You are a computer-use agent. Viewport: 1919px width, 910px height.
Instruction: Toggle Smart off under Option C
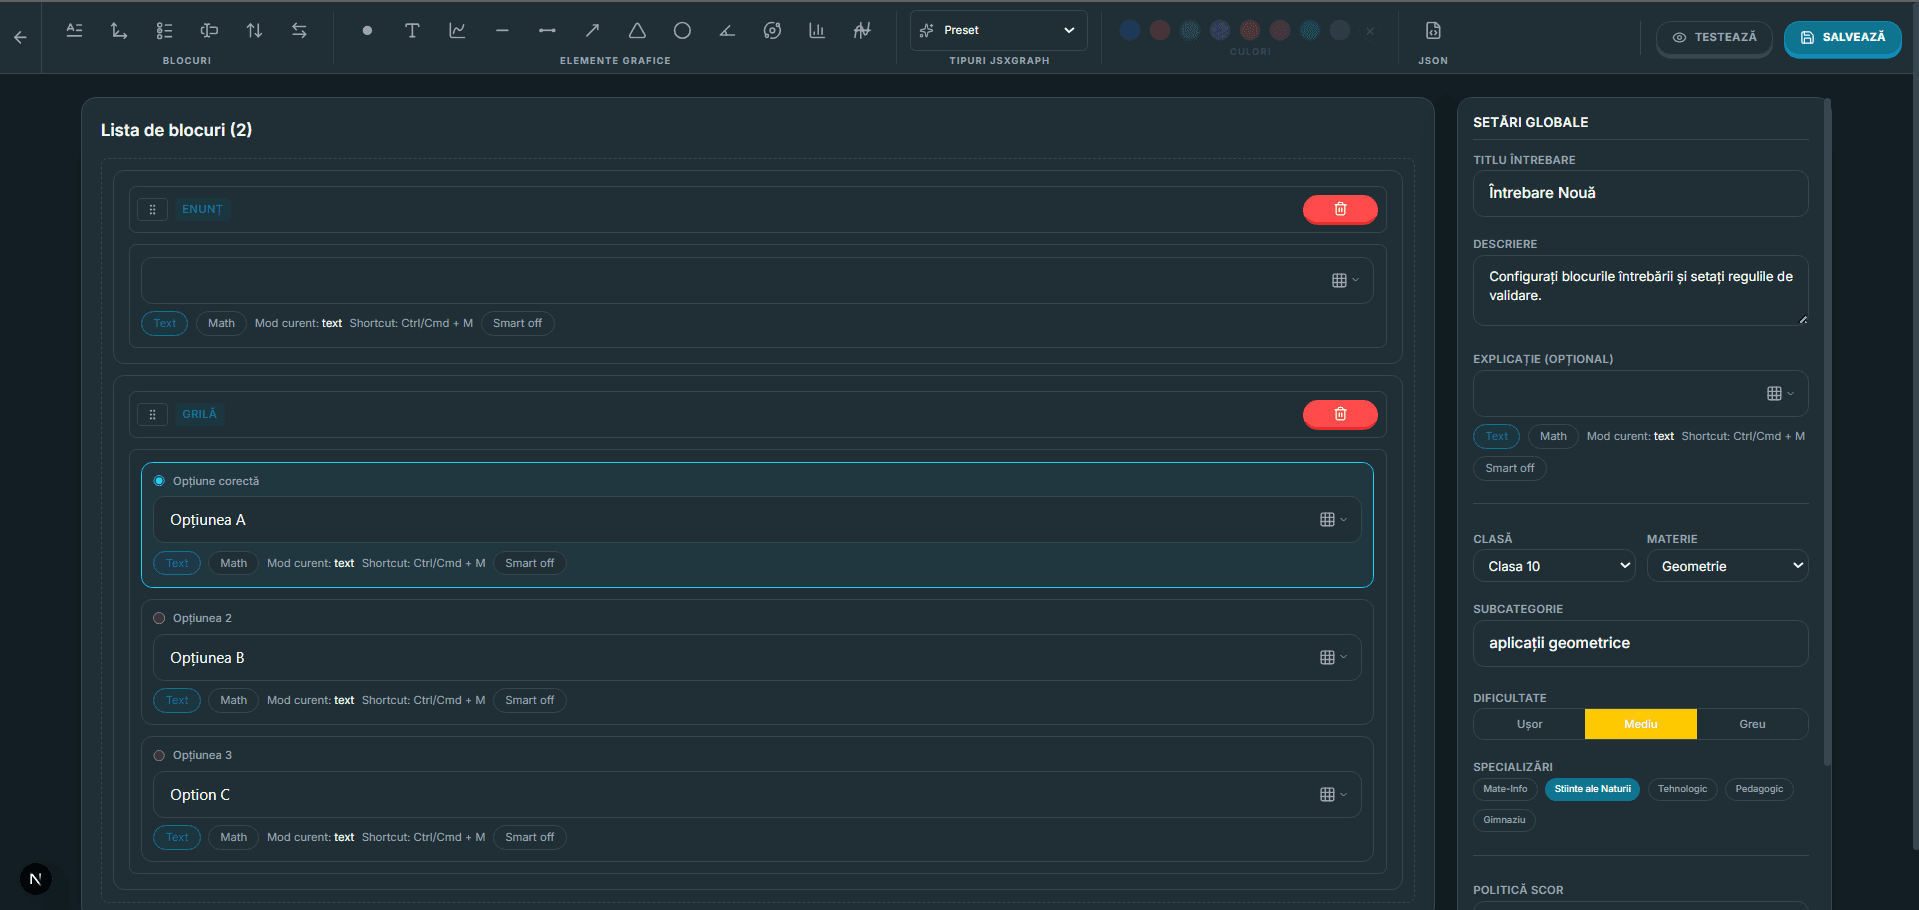click(x=530, y=837)
